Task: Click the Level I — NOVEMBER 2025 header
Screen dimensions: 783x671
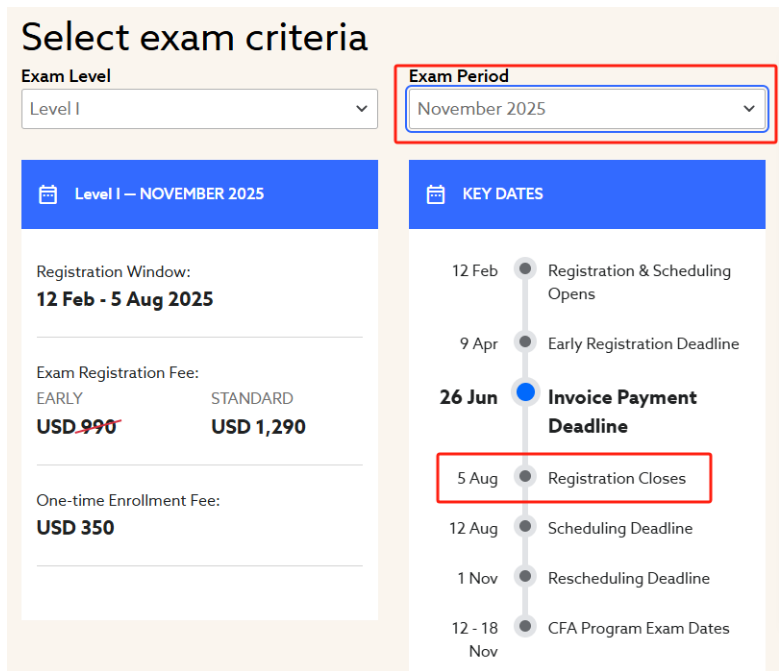Action: point(199,194)
